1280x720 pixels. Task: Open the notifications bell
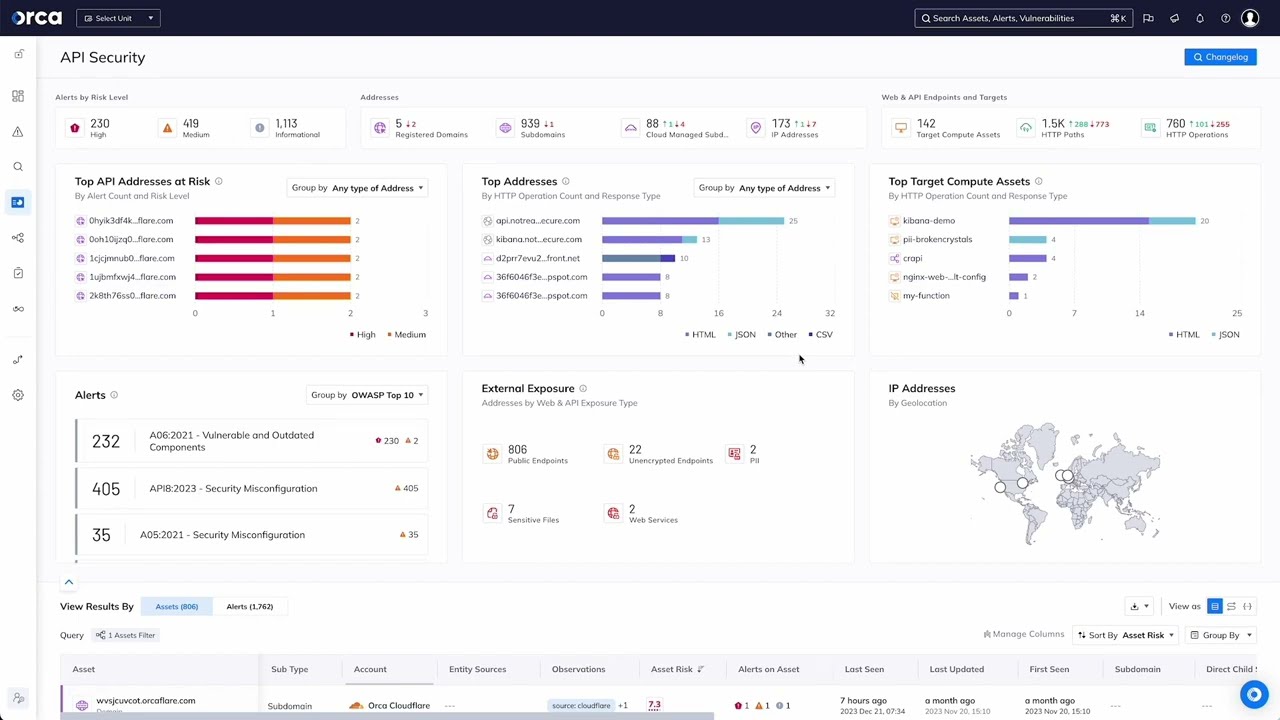[1200, 18]
